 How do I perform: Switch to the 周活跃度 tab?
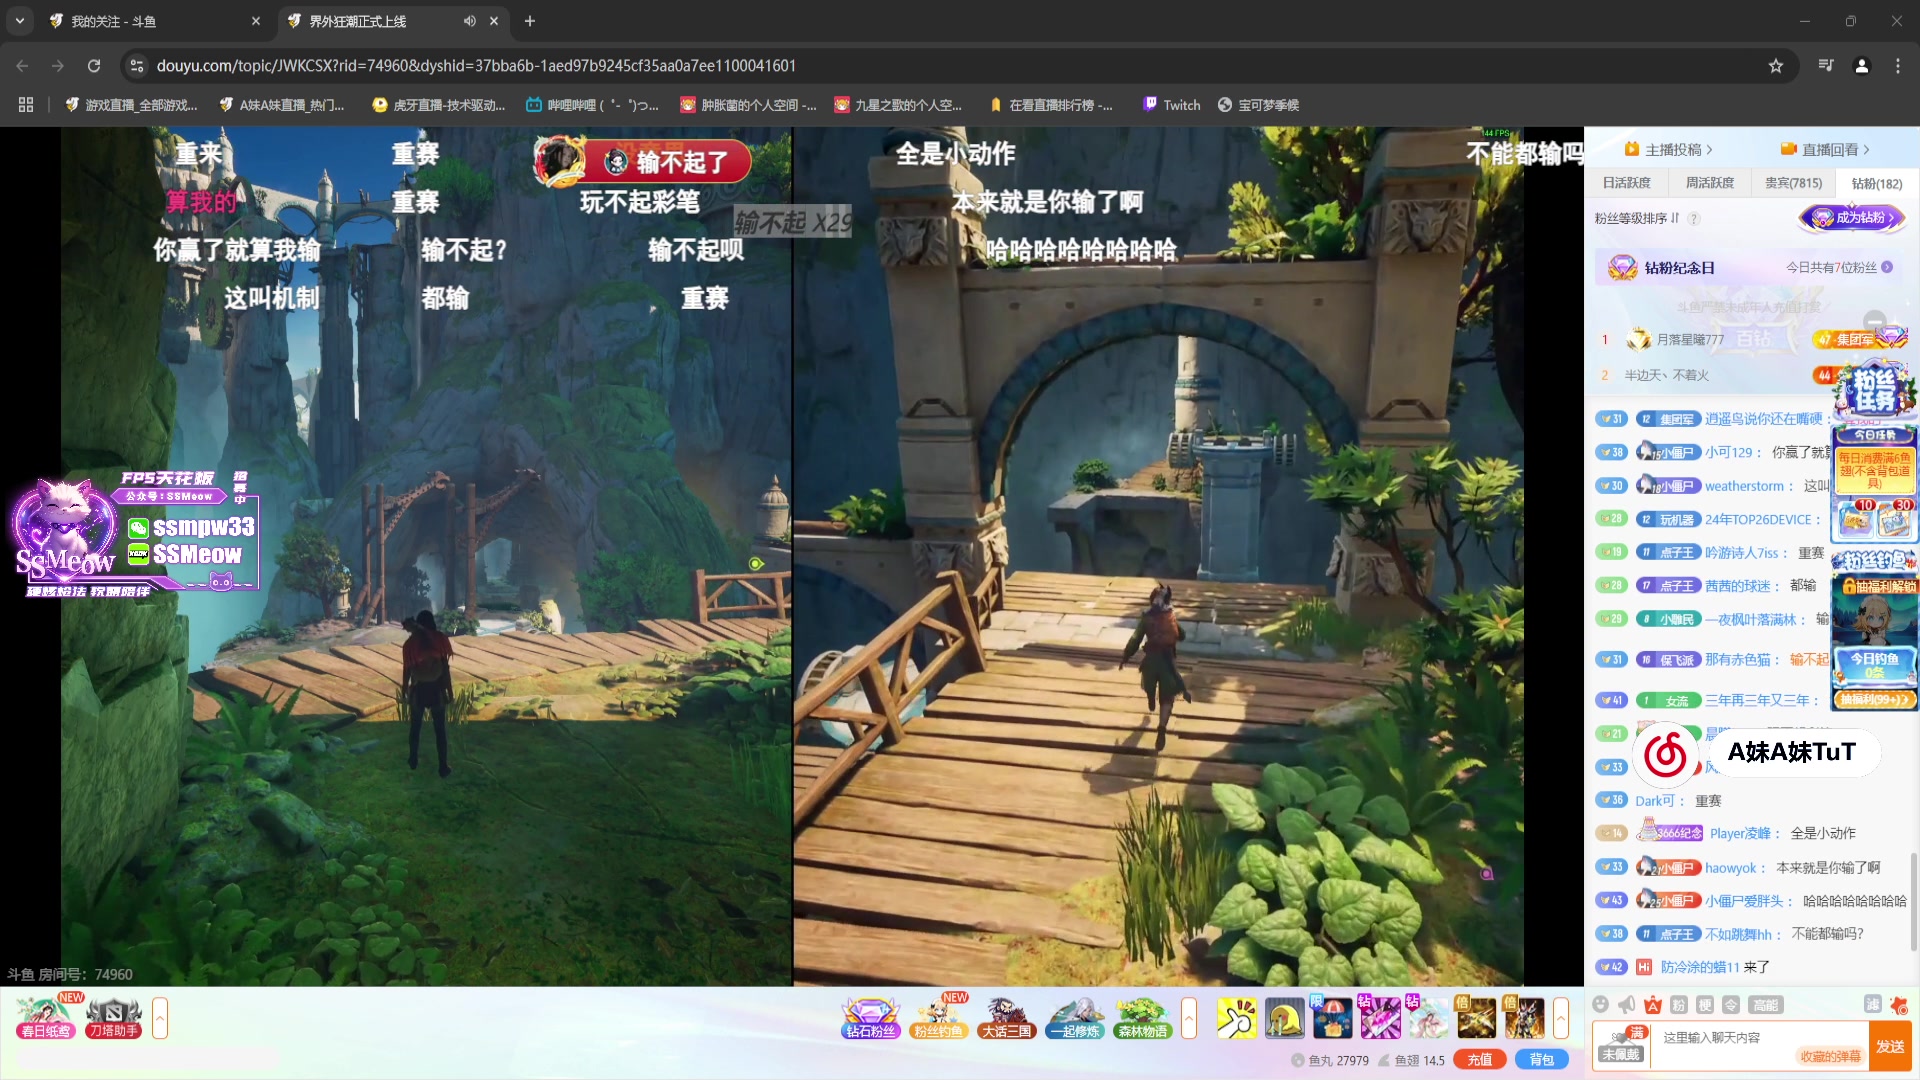click(x=1710, y=183)
